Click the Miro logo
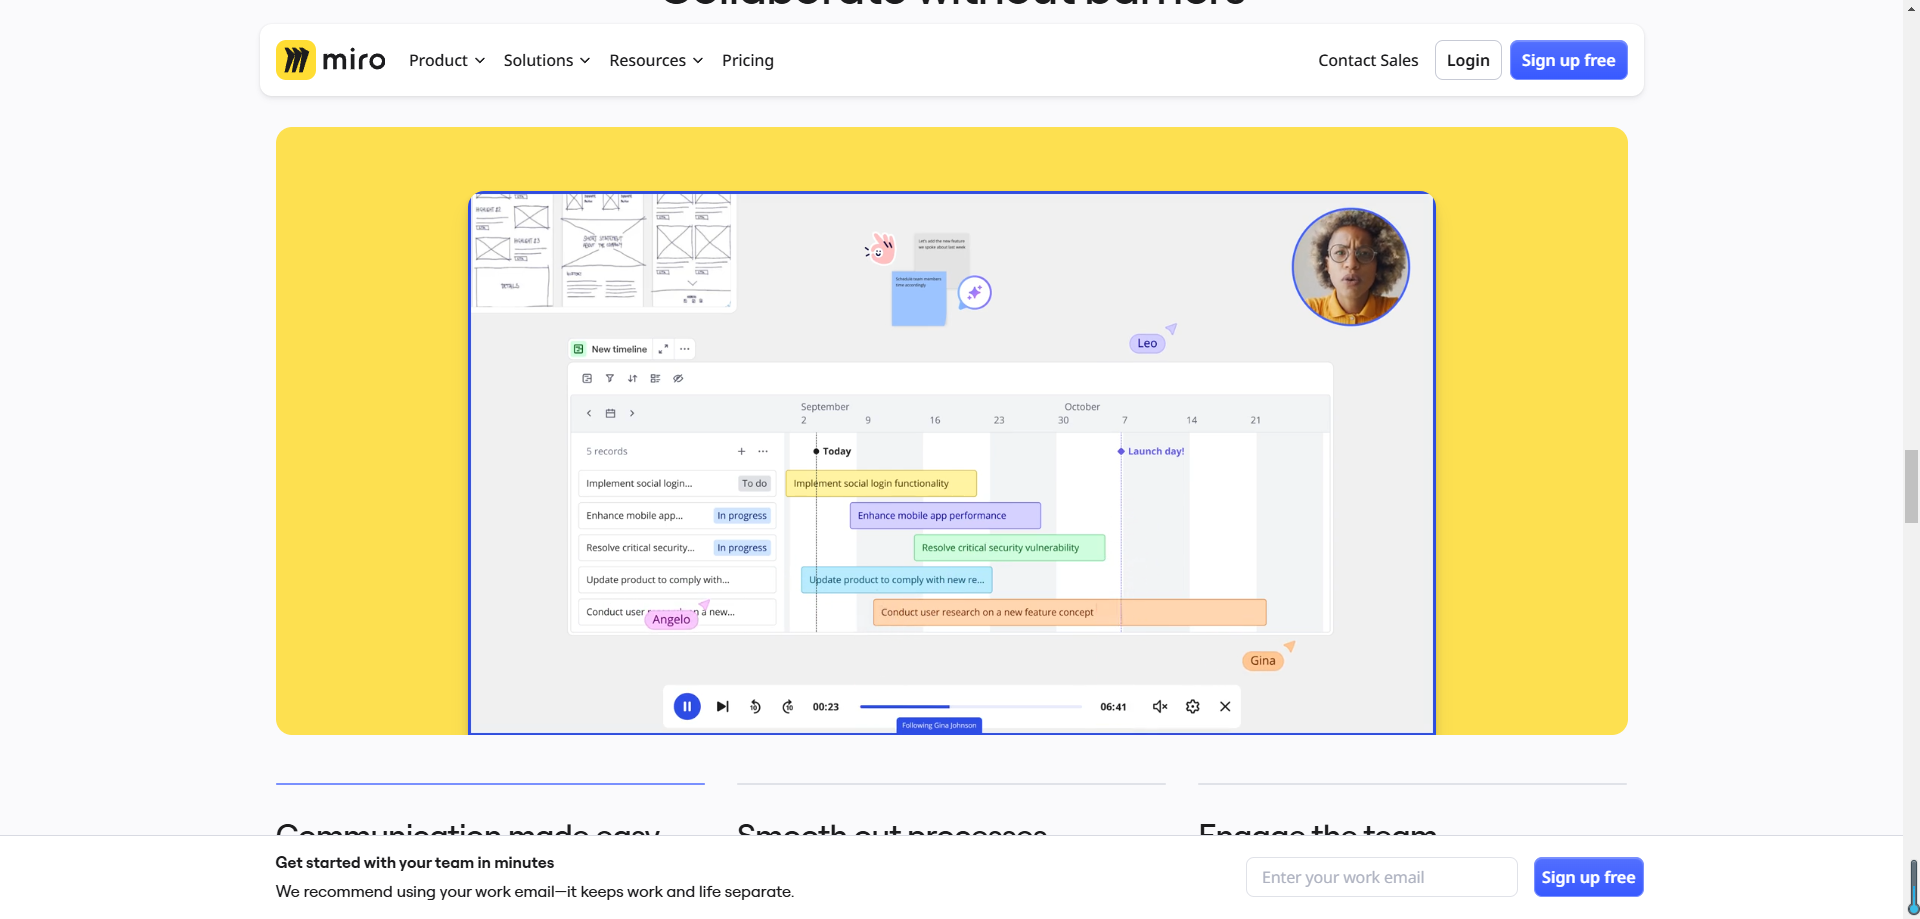Image resolution: width=1920 pixels, height=919 pixels. pos(331,60)
